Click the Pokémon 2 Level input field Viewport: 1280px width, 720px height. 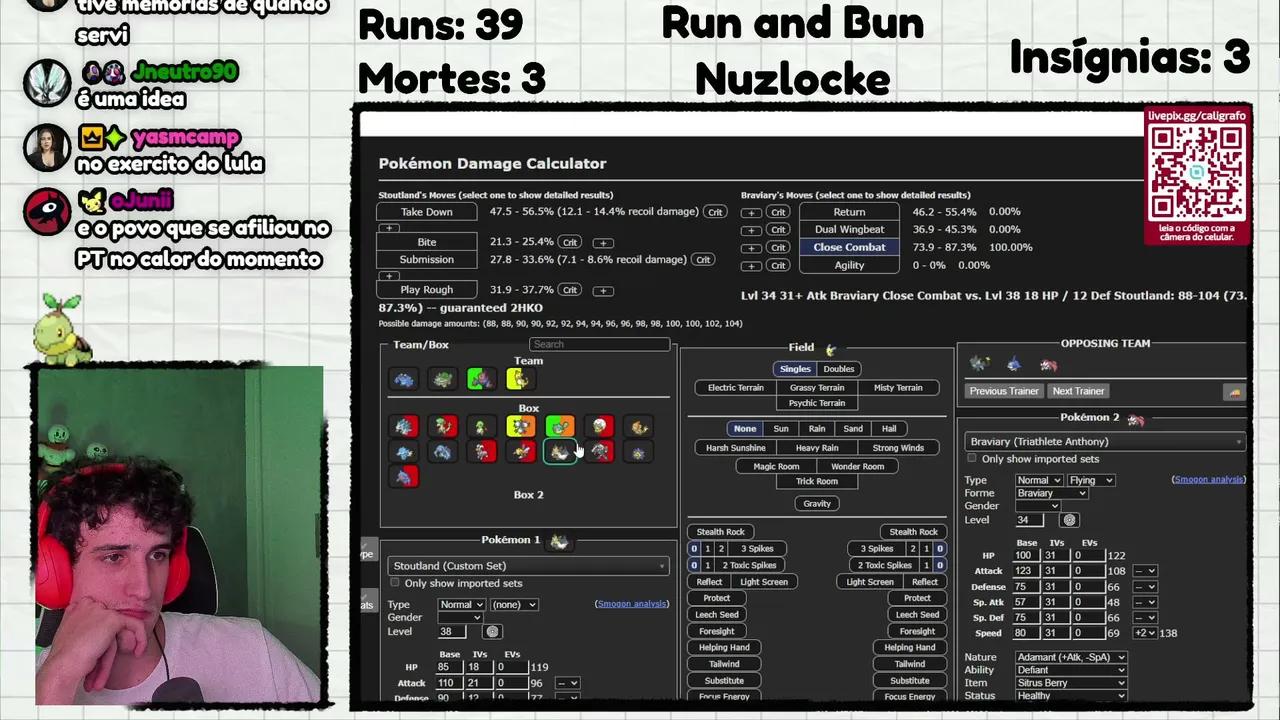click(x=1029, y=520)
